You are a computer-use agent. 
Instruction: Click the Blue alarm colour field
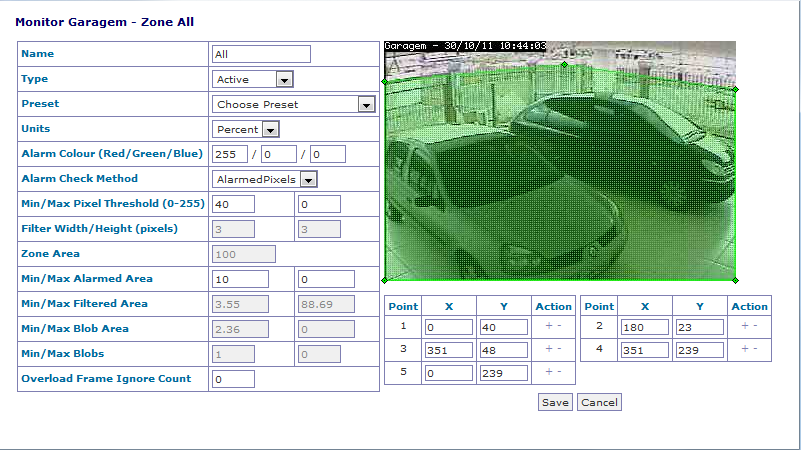pyautogui.click(x=328, y=154)
